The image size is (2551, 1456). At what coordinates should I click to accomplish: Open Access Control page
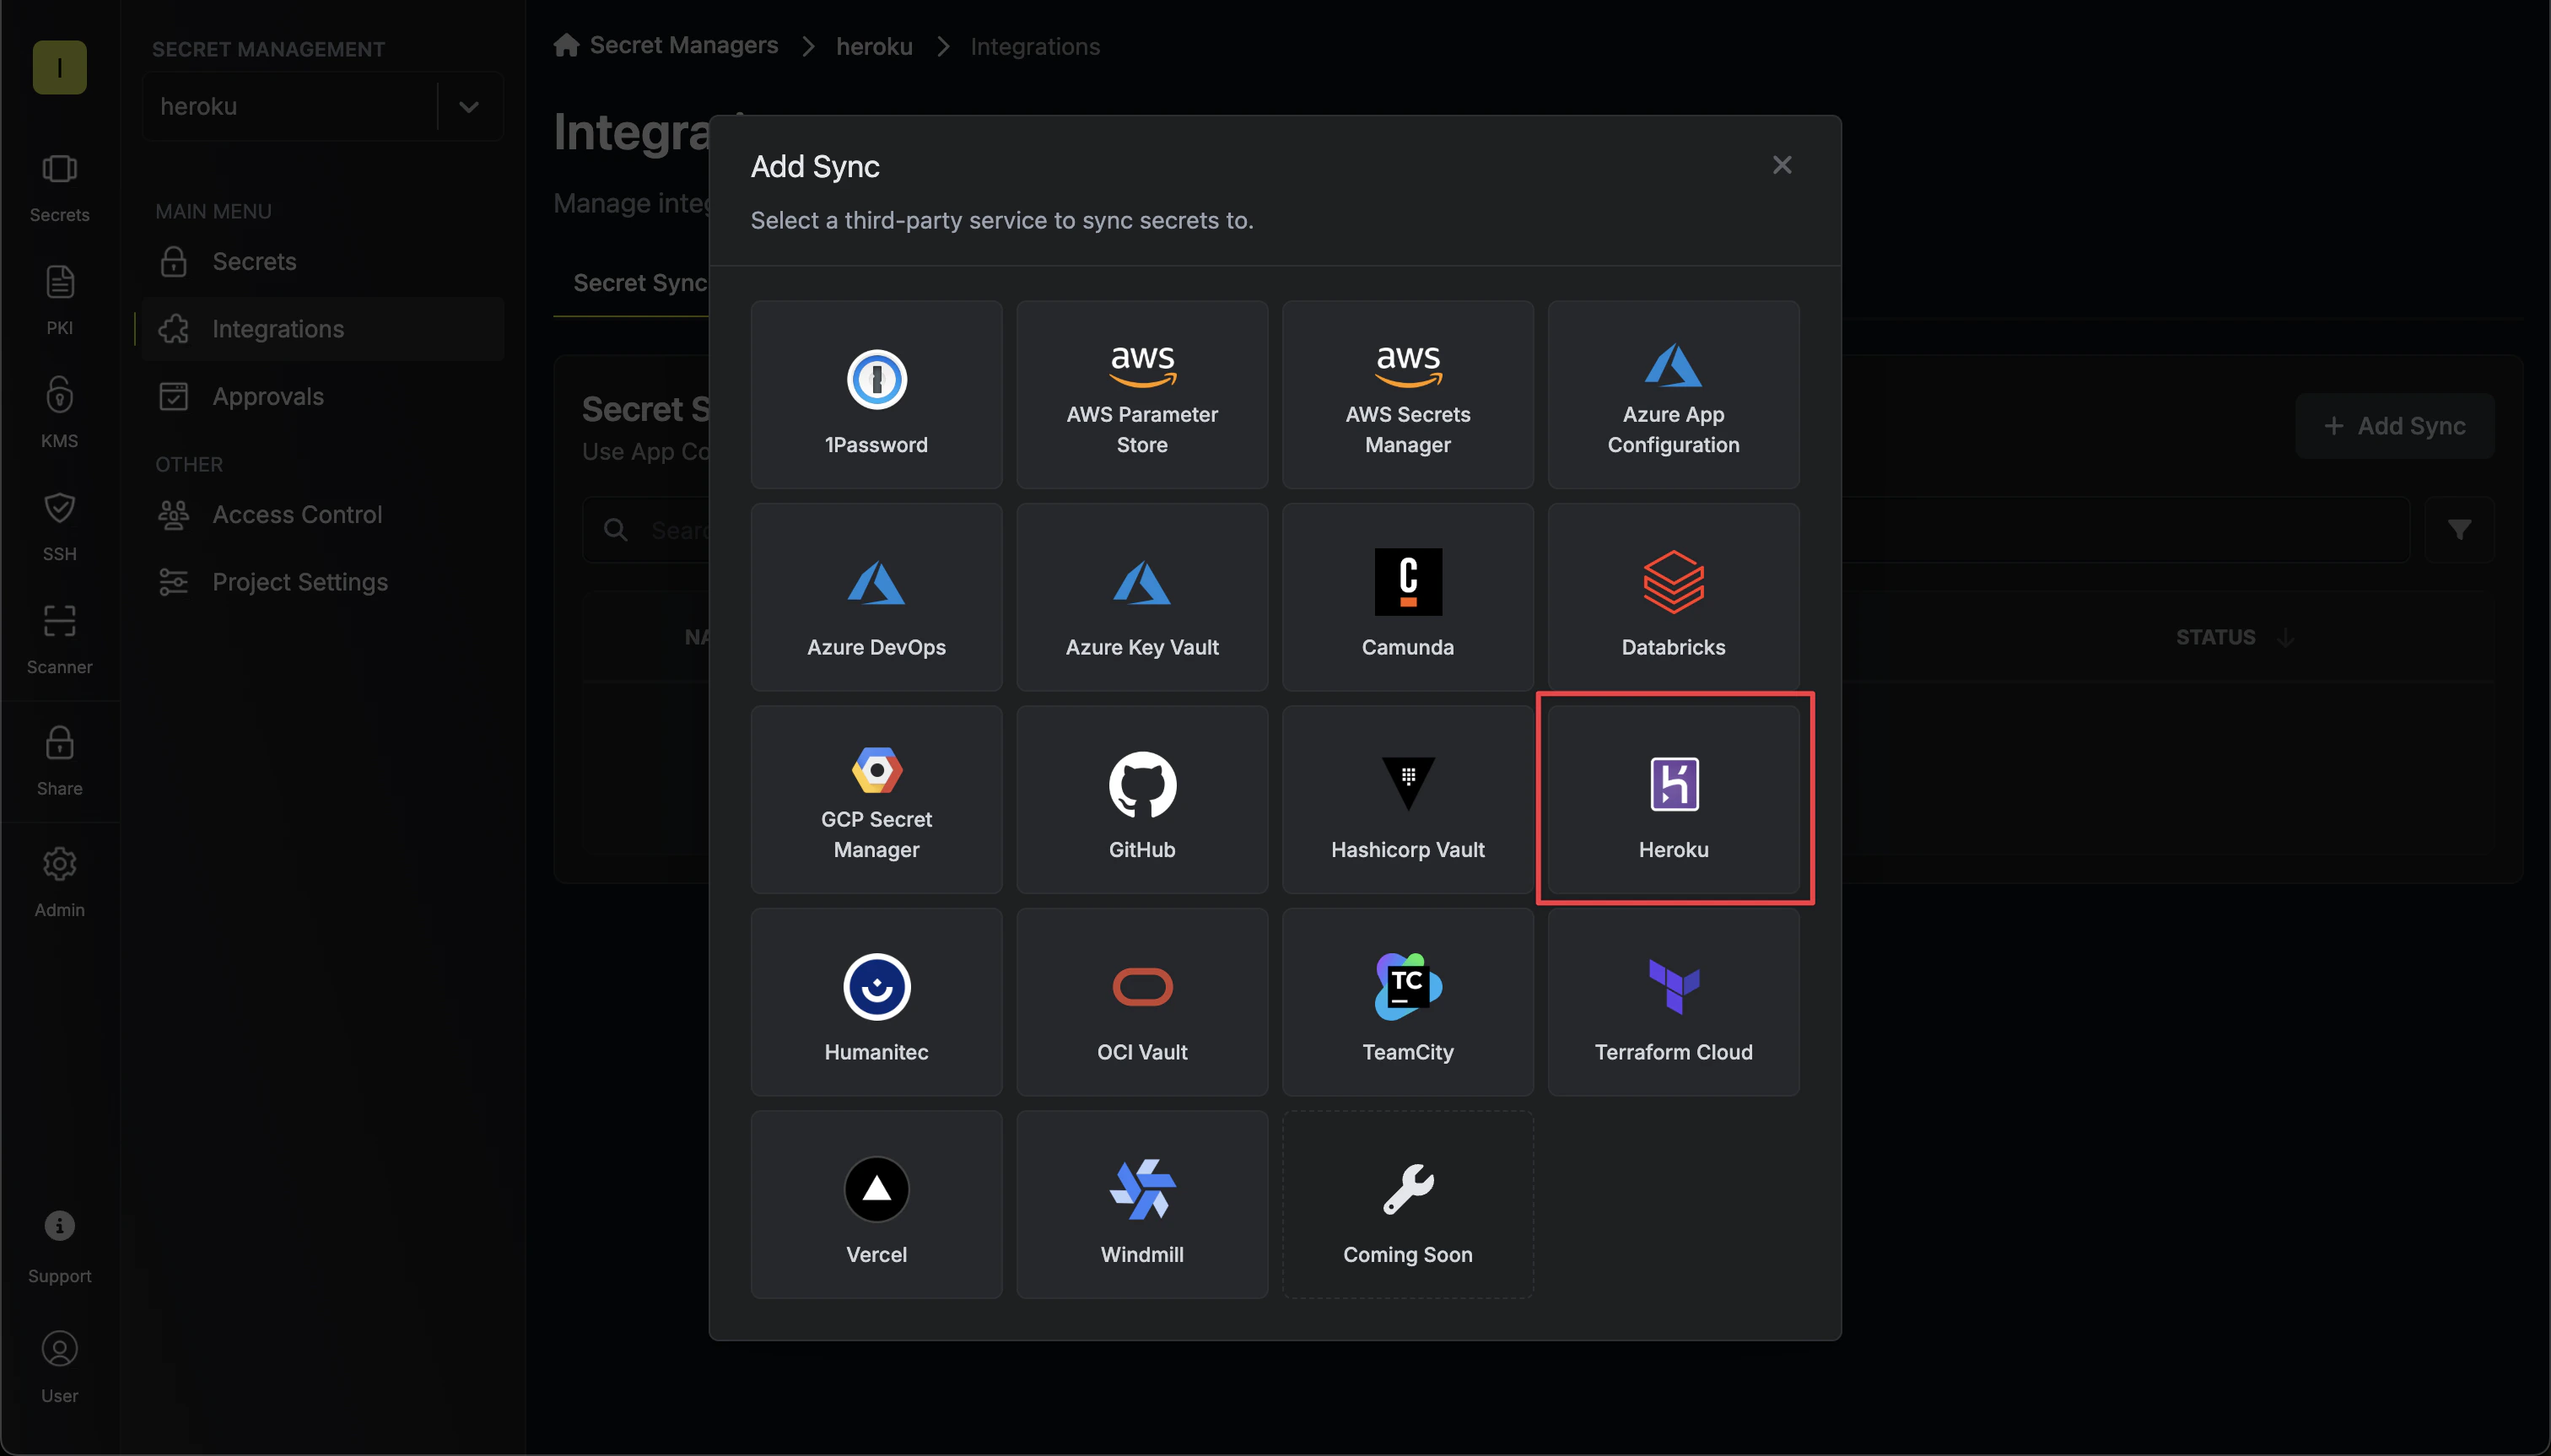pyautogui.click(x=322, y=514)
